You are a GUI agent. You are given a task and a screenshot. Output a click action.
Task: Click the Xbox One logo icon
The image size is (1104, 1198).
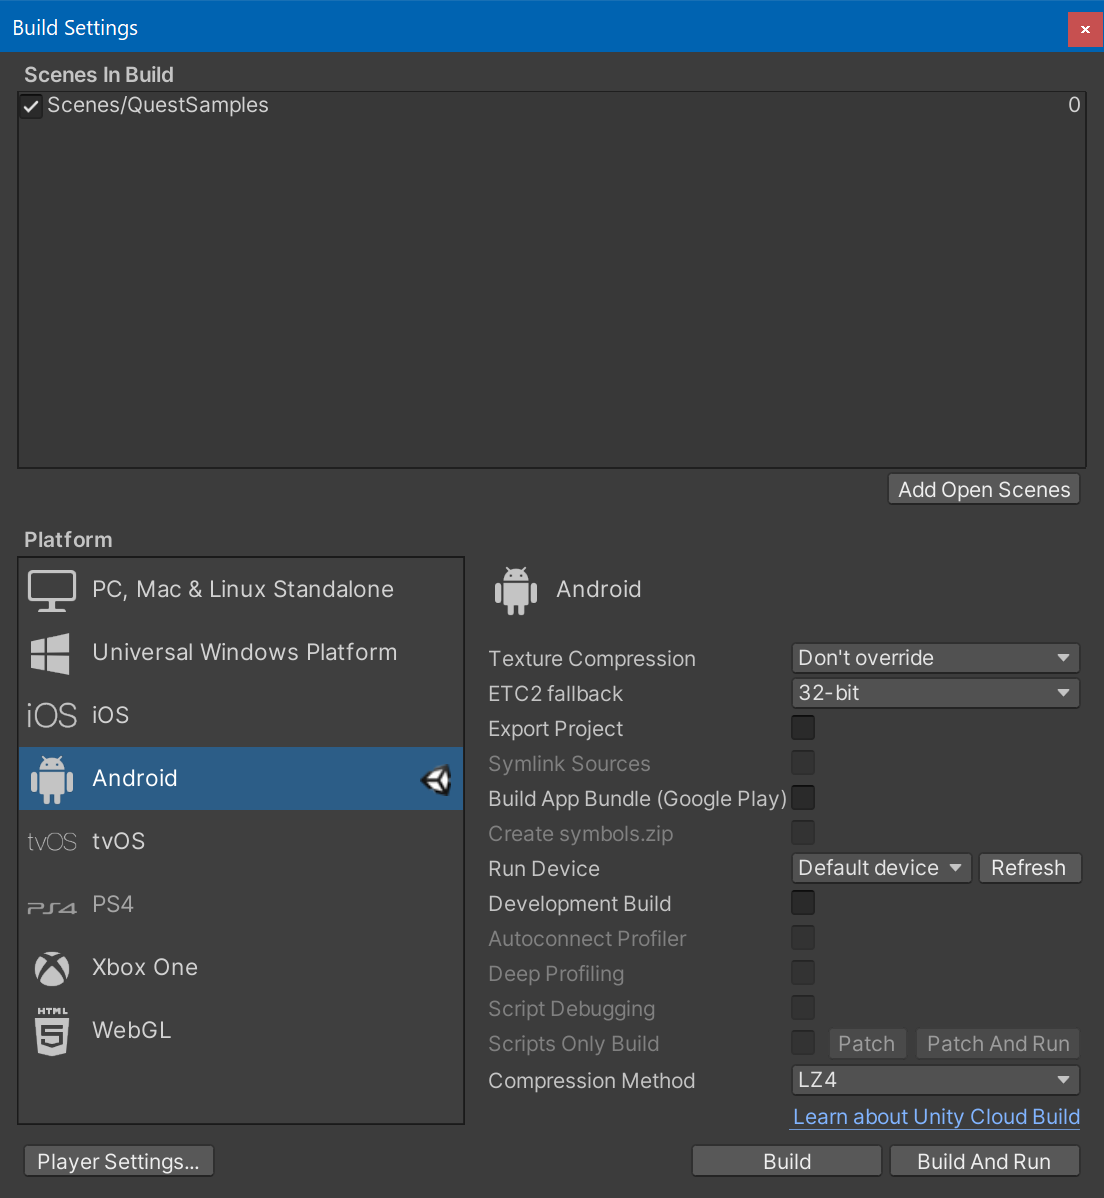coord(52,968)
